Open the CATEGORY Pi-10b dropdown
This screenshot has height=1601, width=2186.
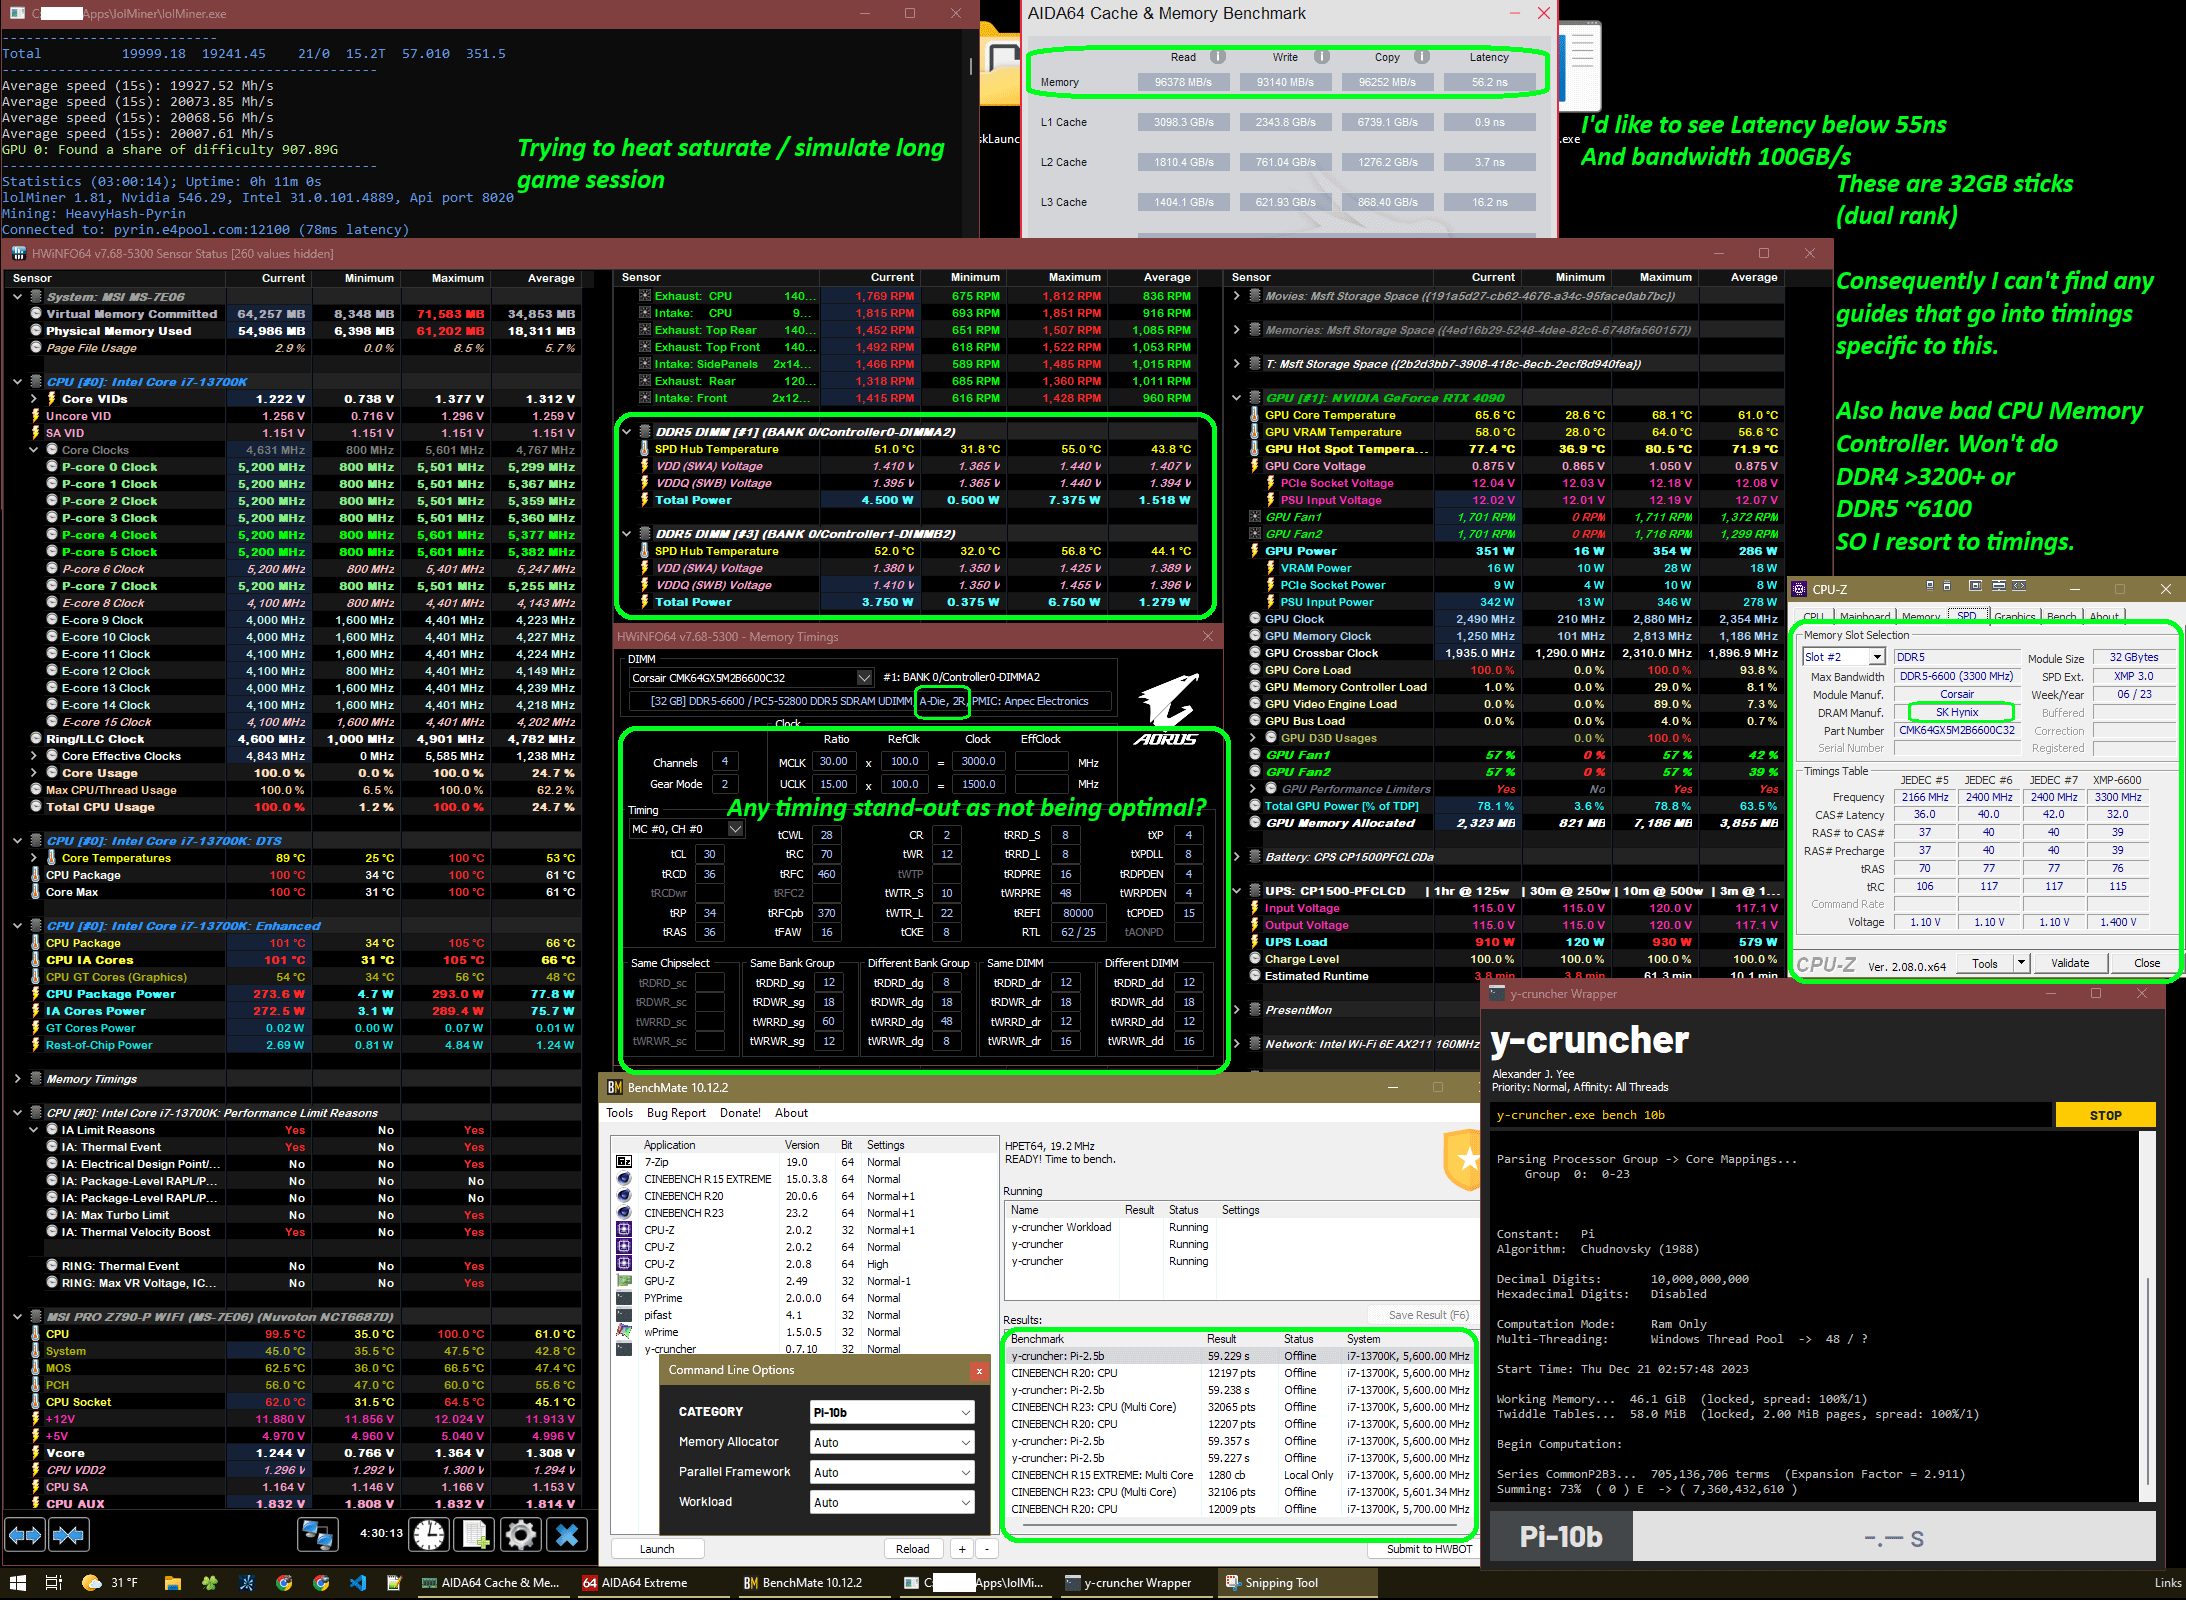click(891, 1412)
